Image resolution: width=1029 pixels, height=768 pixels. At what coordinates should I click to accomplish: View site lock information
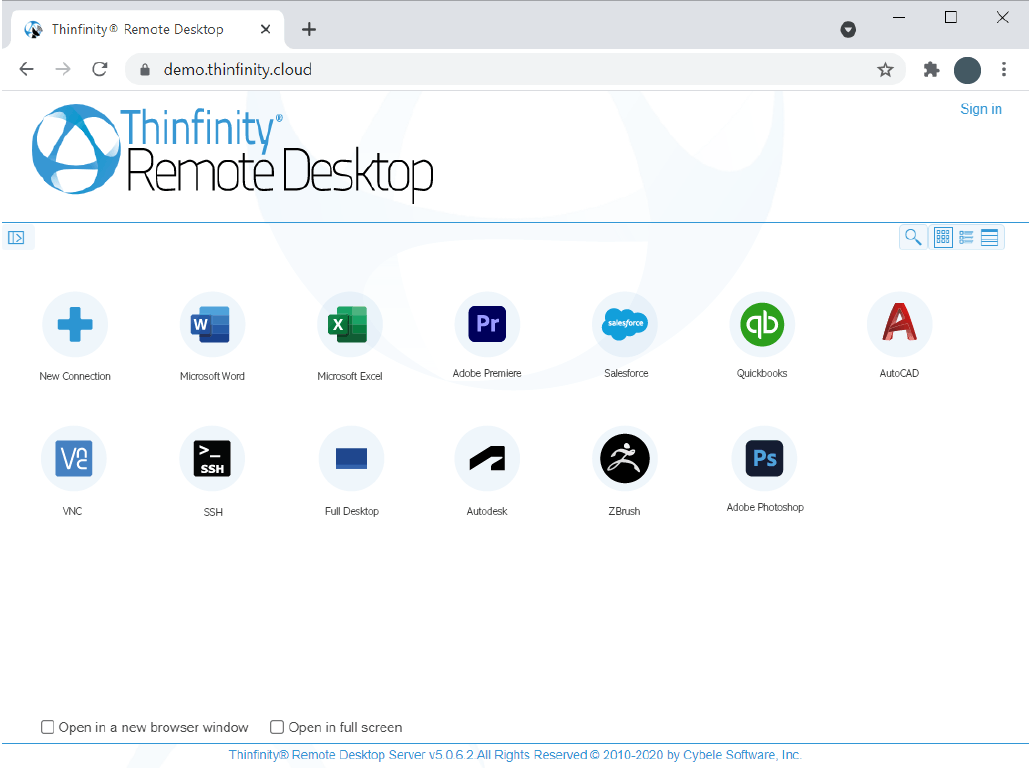click(x=145, y=70)
